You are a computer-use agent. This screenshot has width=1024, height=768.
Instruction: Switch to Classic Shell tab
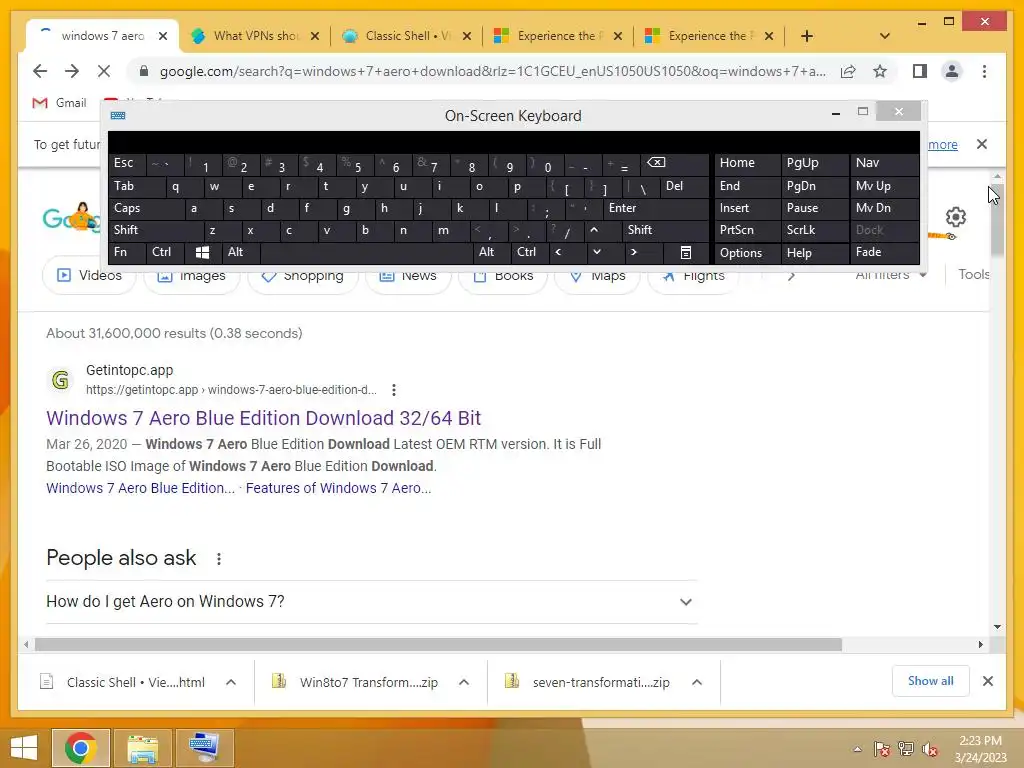[x=406, y=36]
